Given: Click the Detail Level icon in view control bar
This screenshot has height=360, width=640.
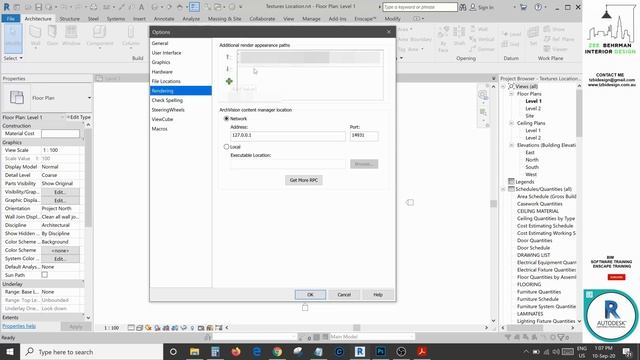Looking at the screenshot, I should coord(131,328).
